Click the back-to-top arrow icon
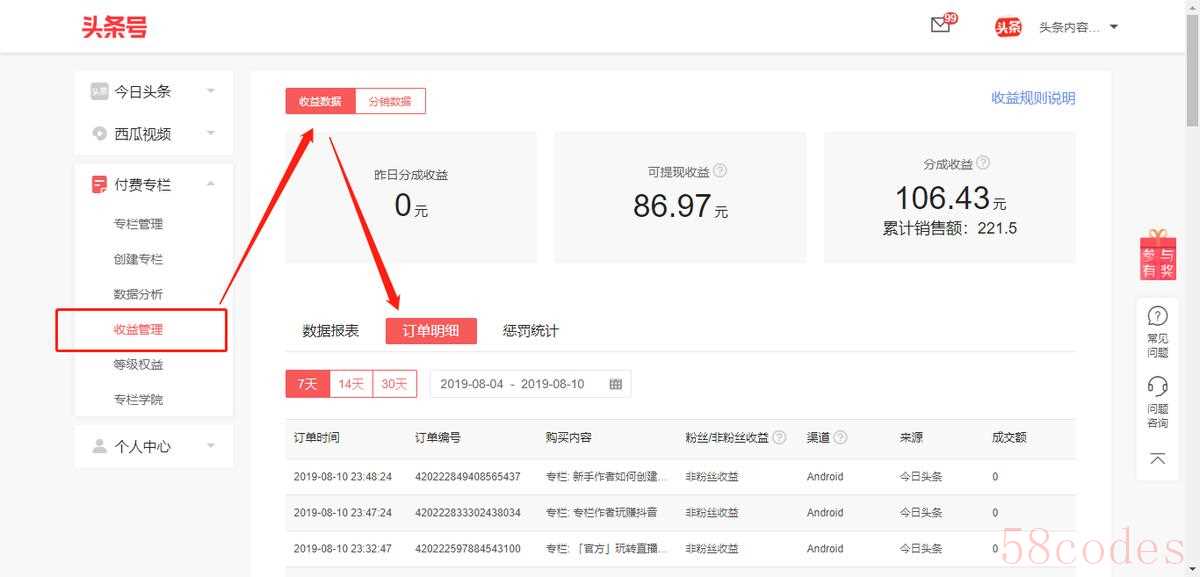Viewport: 1200px width, 577px height. coord(1157,458)
